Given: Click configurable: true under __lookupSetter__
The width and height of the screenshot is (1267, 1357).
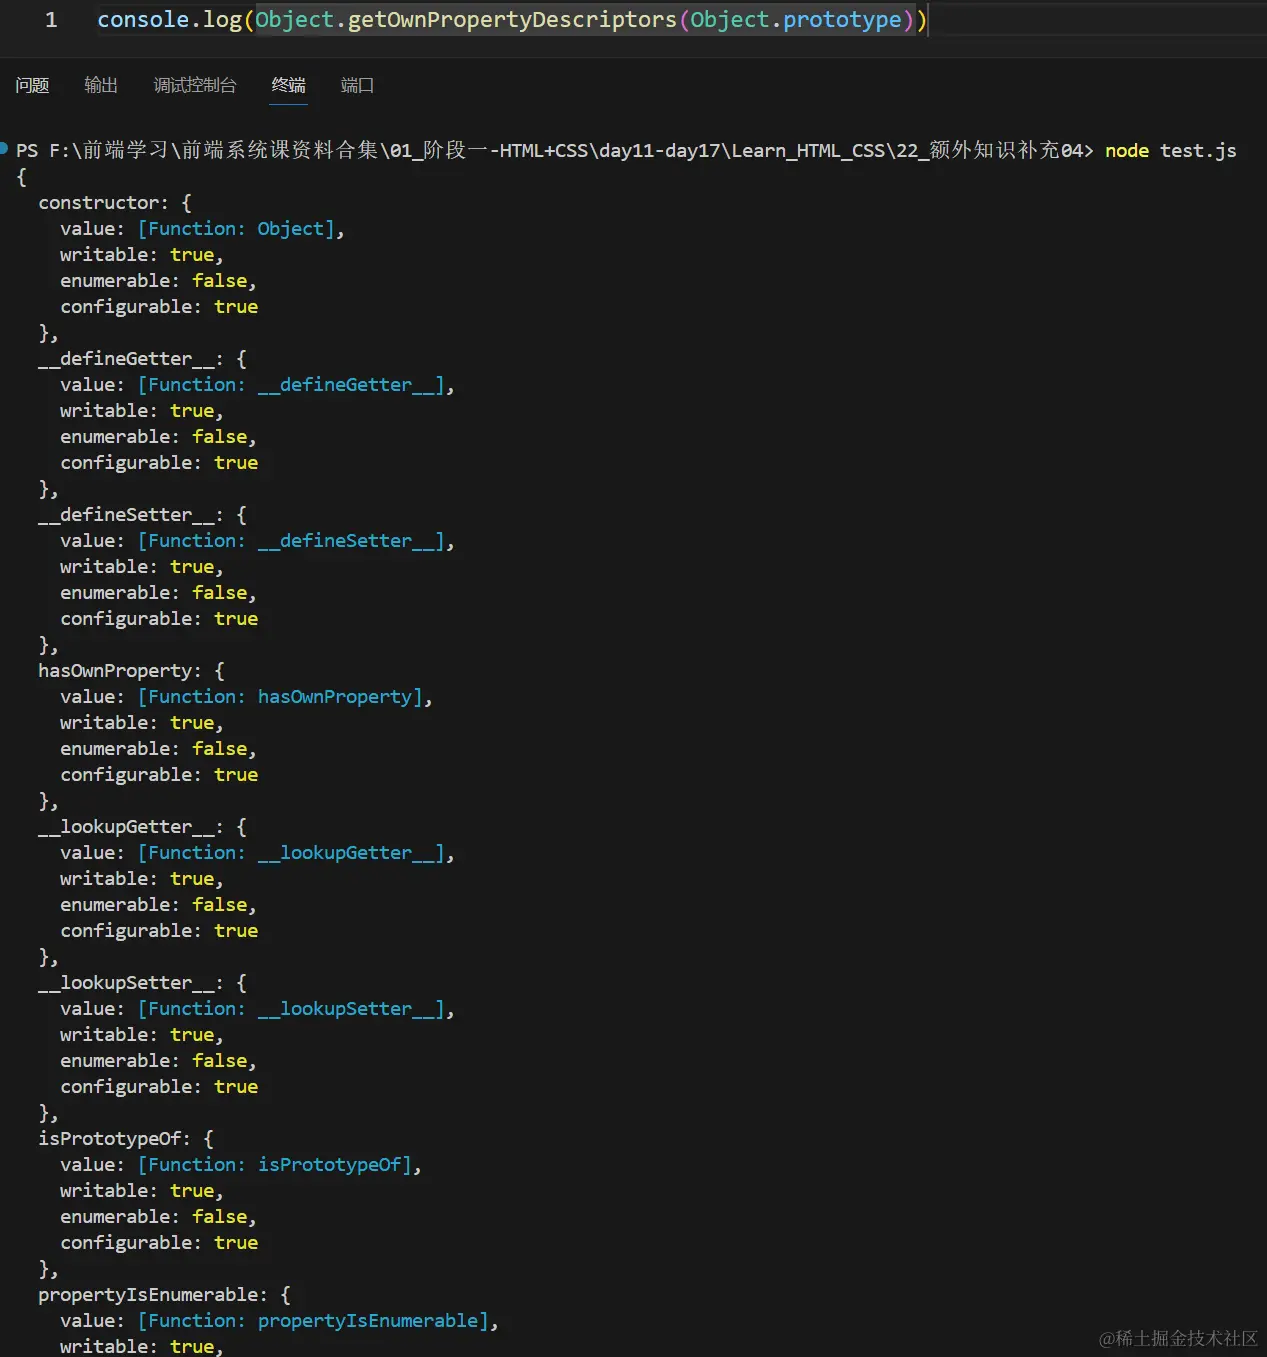Looking at the screenshot, I should 159,1086.
